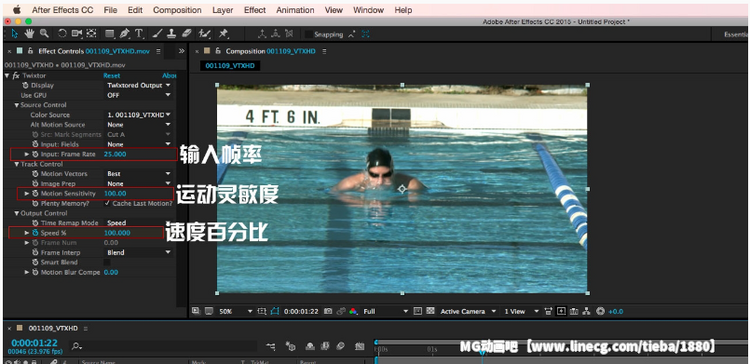The image size is (750, 364).
Task: Open the Frame Interp Blend dropdown
Action: coord(139,253)
